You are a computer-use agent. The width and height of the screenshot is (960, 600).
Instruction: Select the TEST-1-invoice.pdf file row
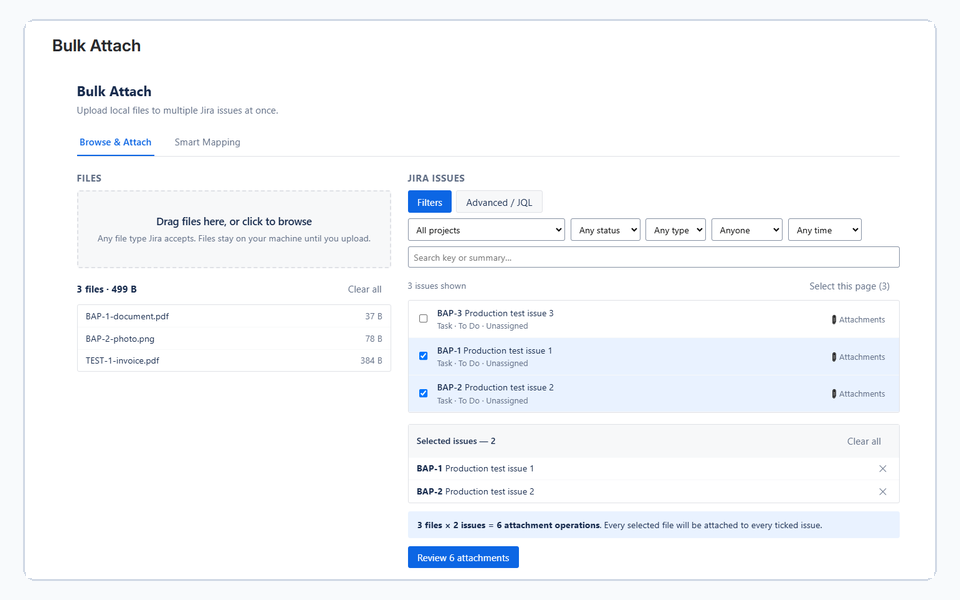(x=234, y=361)
